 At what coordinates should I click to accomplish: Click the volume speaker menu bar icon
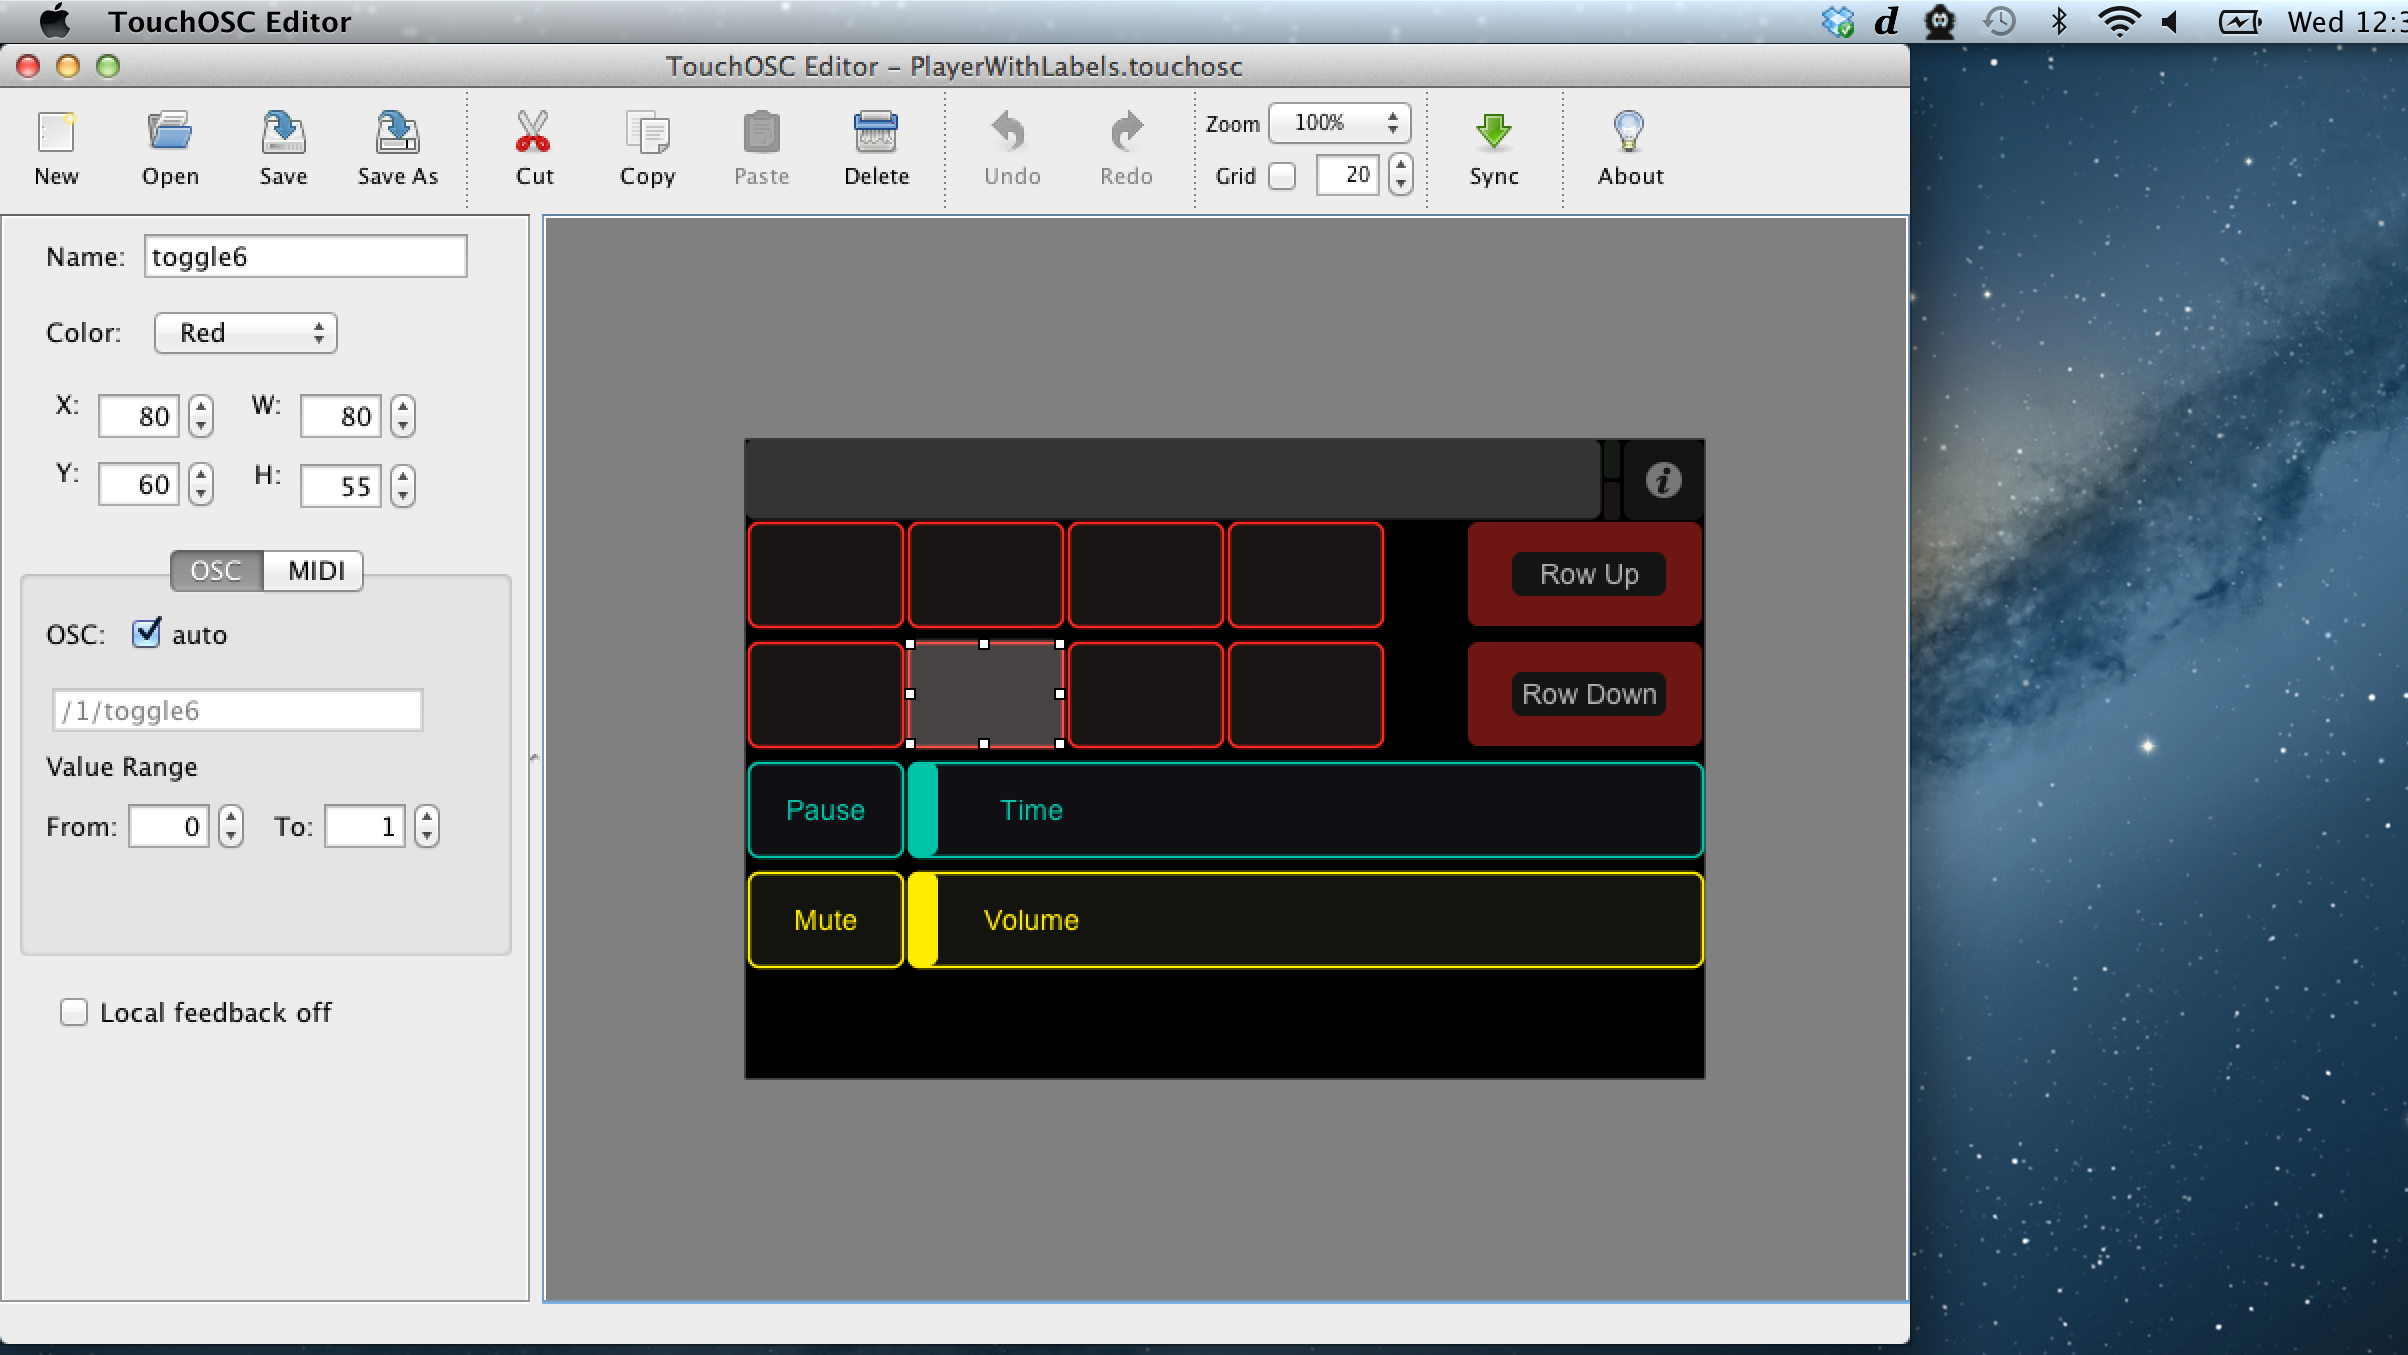pyautogui.click(x=2170, y=21)
